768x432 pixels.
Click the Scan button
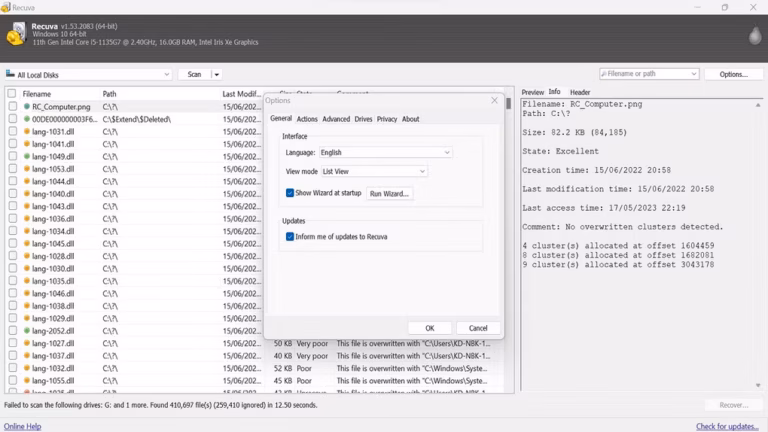pyautogui.click(x=194, y=74)
